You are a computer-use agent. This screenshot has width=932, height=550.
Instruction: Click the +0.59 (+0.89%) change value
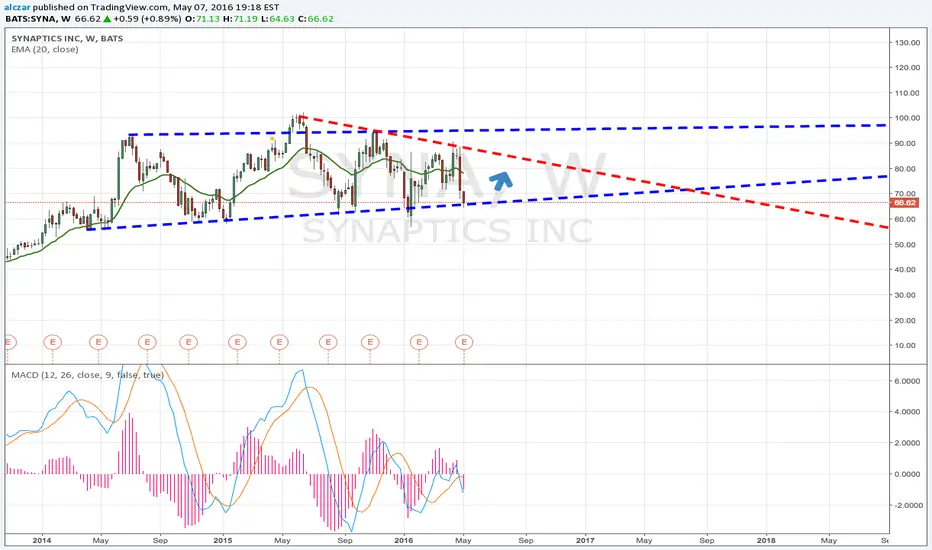(147, 19)
